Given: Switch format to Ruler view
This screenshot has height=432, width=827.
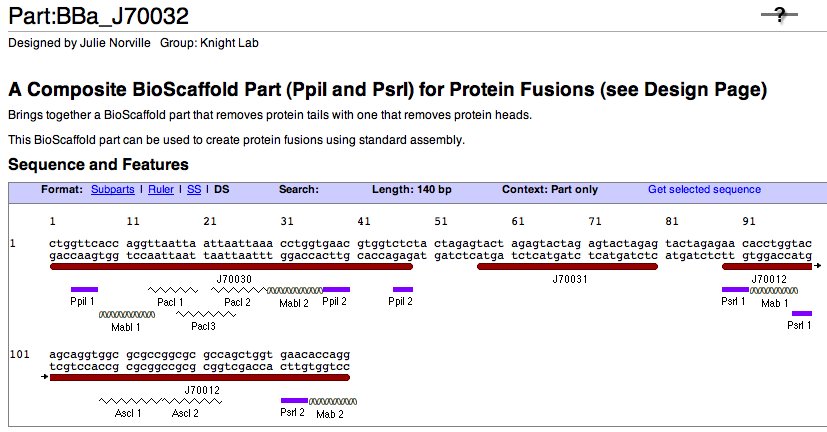Looking at the screenshot, I should (x=161, y=189).
